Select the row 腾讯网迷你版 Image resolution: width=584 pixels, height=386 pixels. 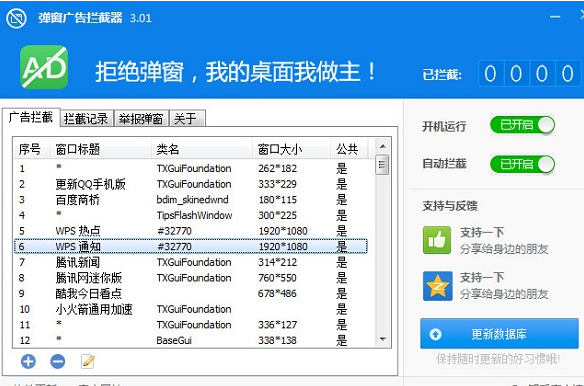[191, 278]
